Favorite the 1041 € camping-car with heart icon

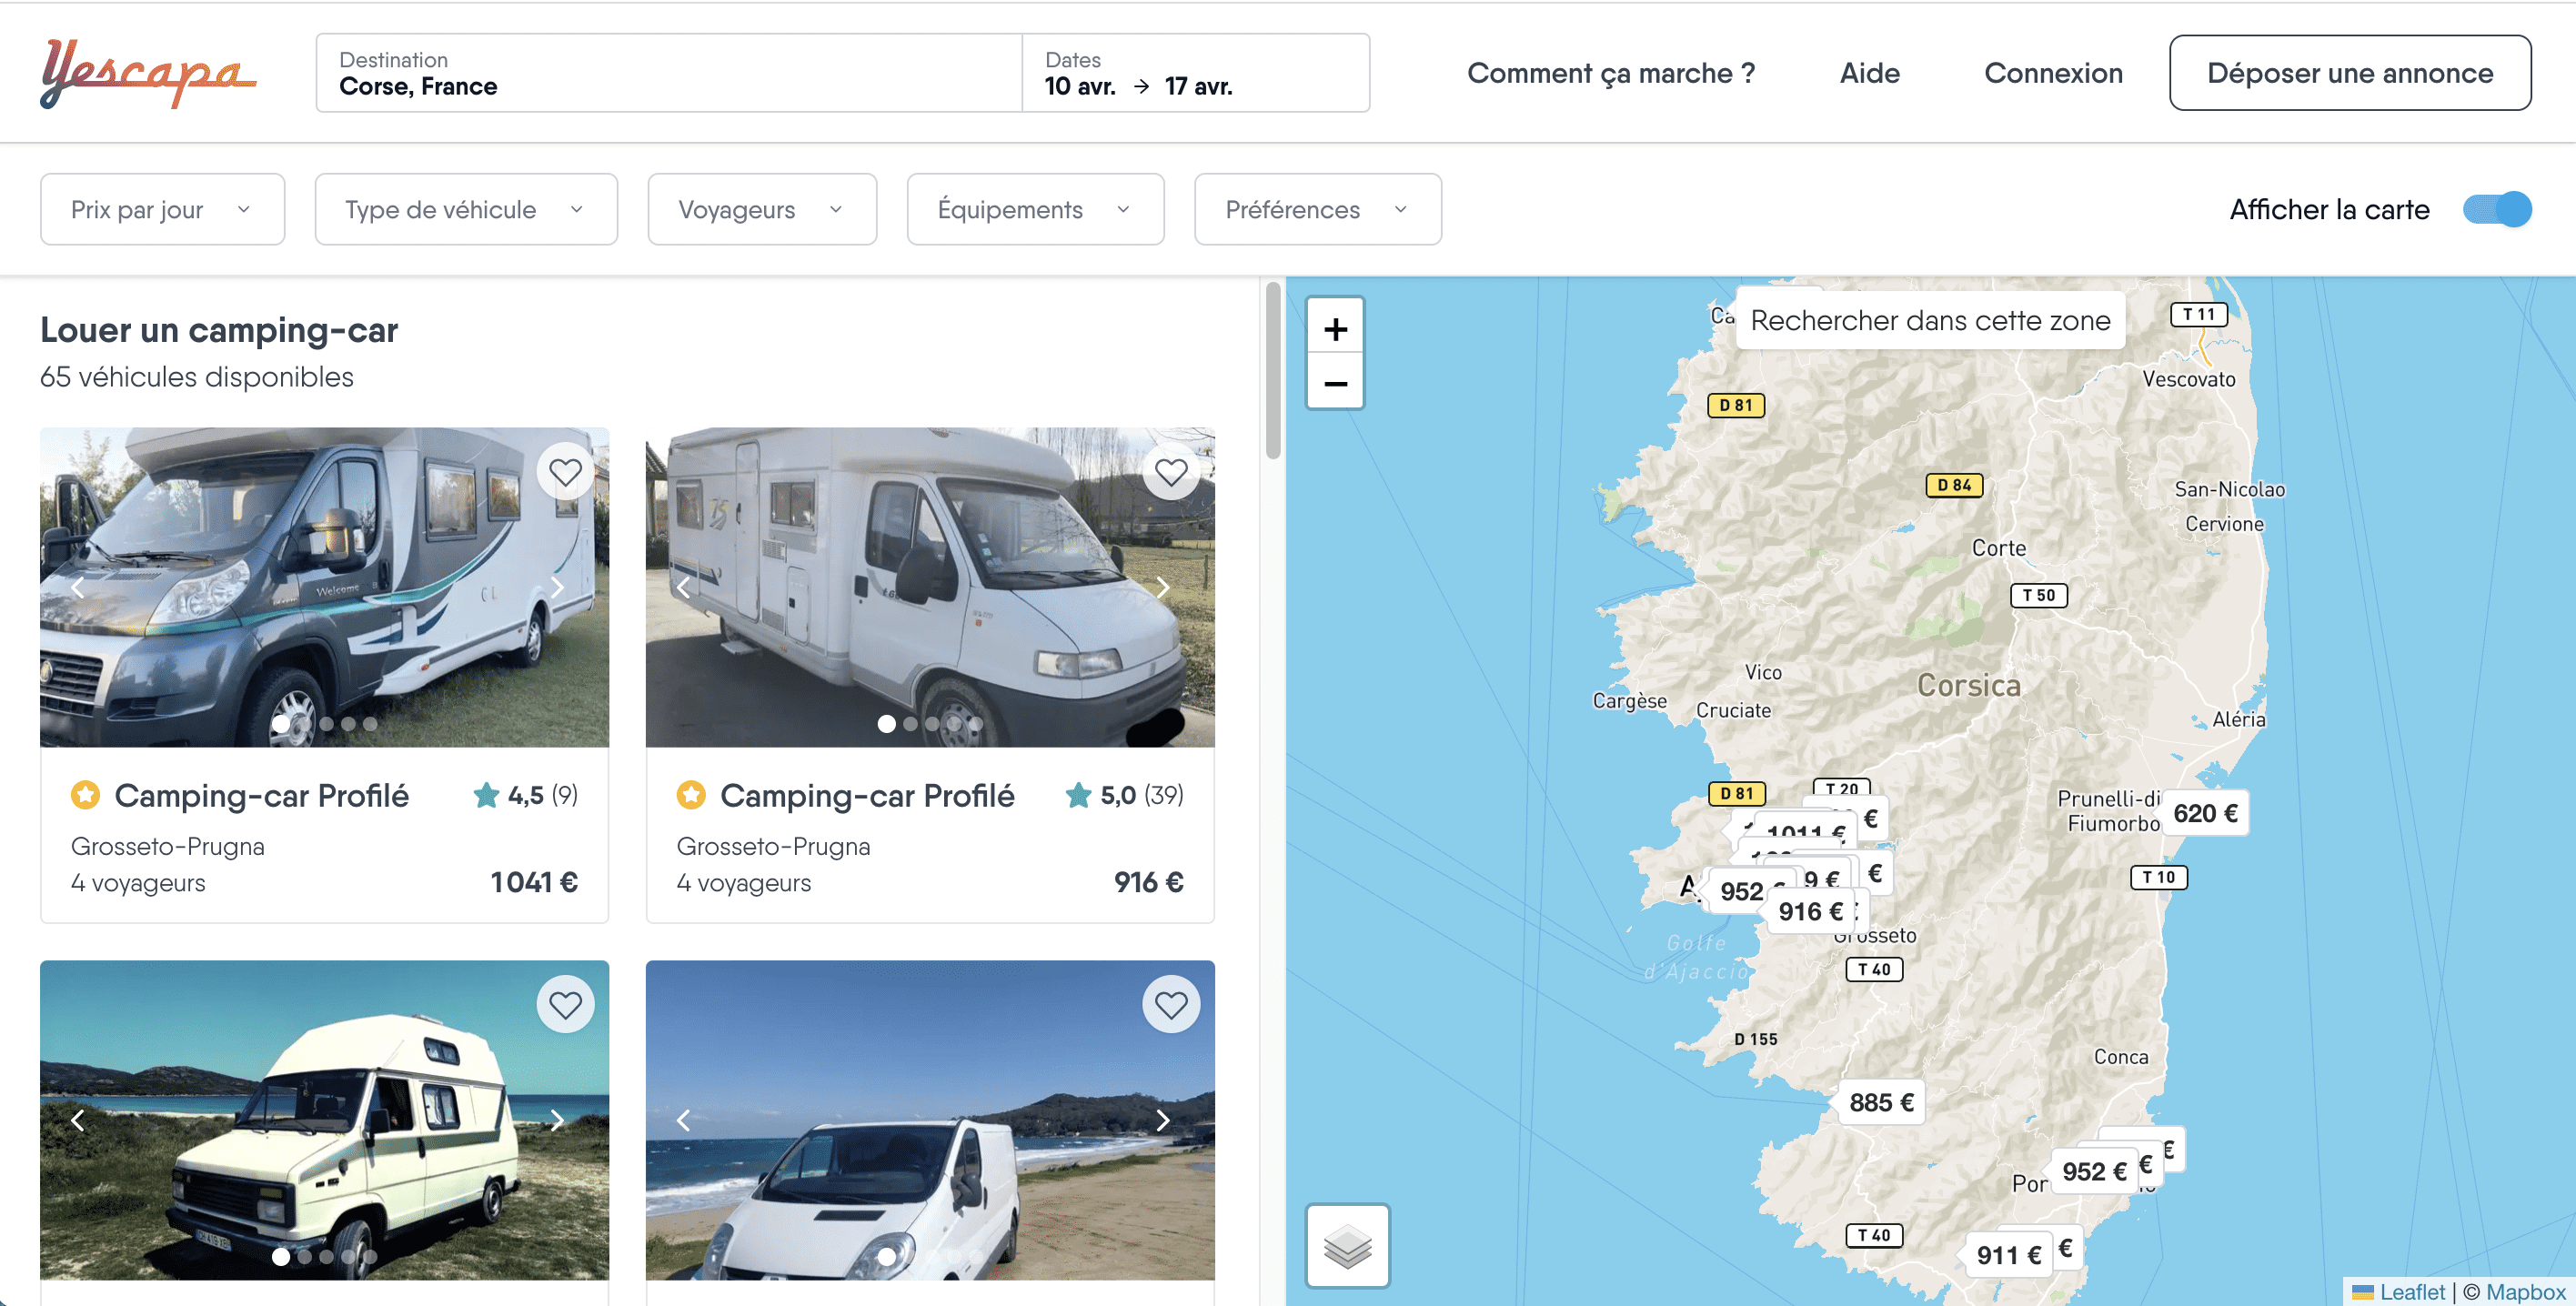pyautogui.click(x=565, y=472)
